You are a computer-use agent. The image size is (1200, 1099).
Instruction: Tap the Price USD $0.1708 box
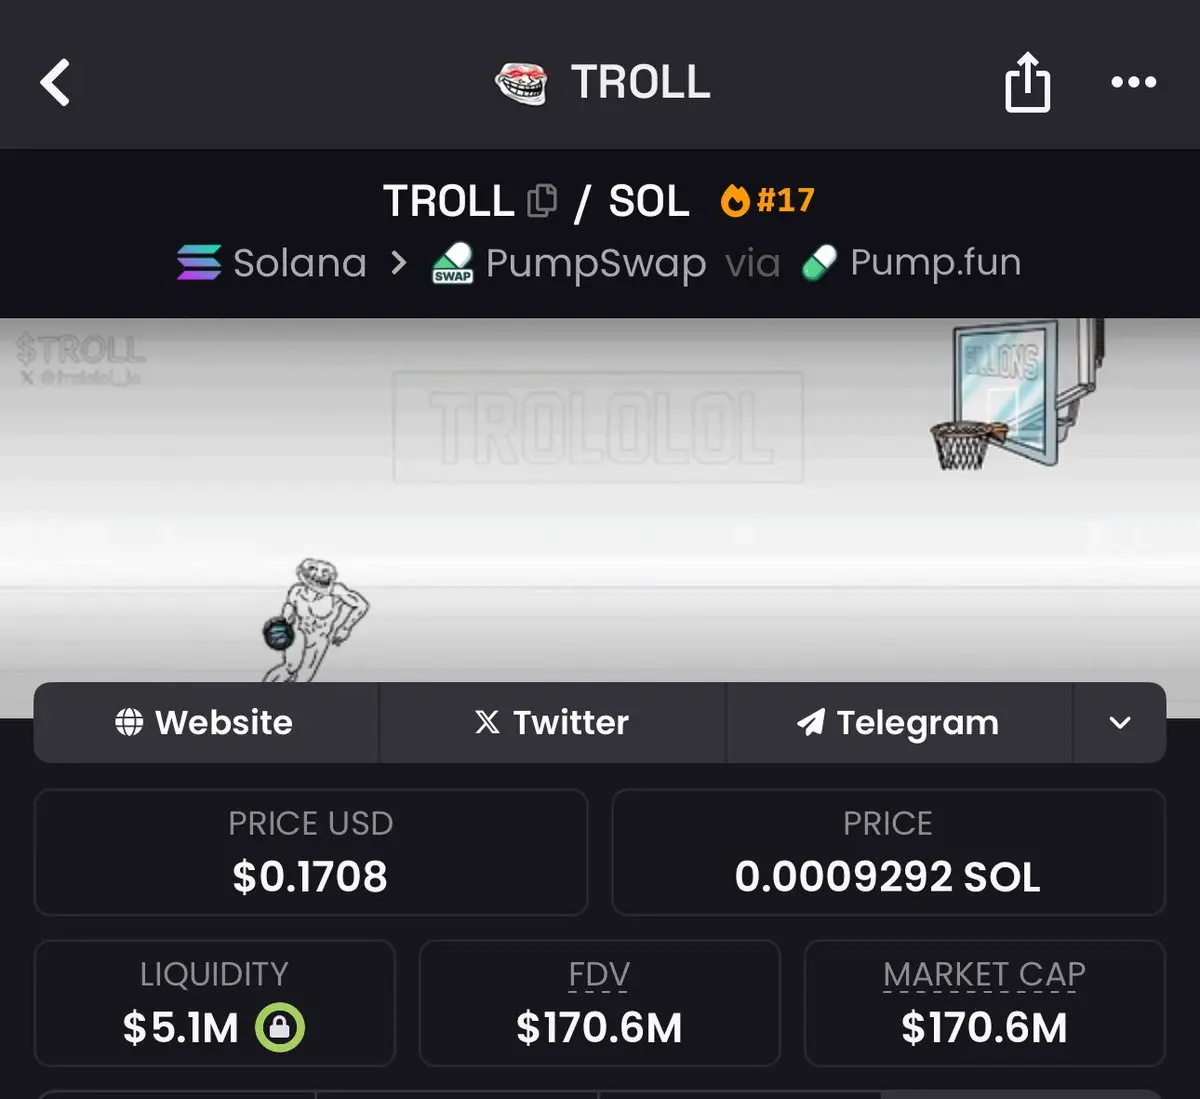point(311,852)
